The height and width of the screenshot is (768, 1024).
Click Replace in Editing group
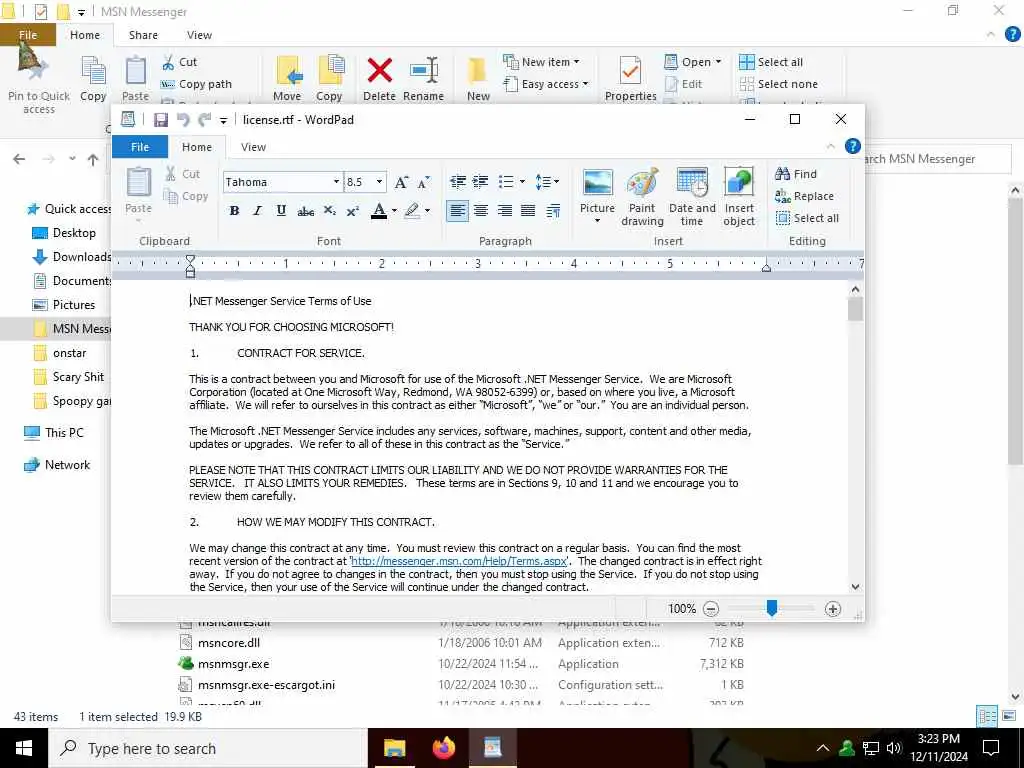(804, 196)
